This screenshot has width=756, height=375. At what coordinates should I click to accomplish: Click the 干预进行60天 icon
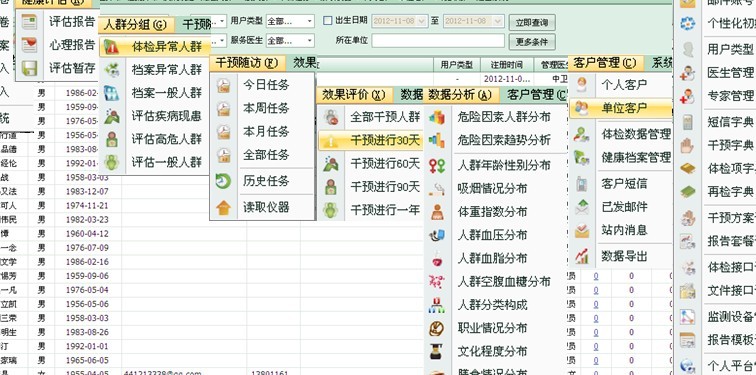[x=331, y=164]
